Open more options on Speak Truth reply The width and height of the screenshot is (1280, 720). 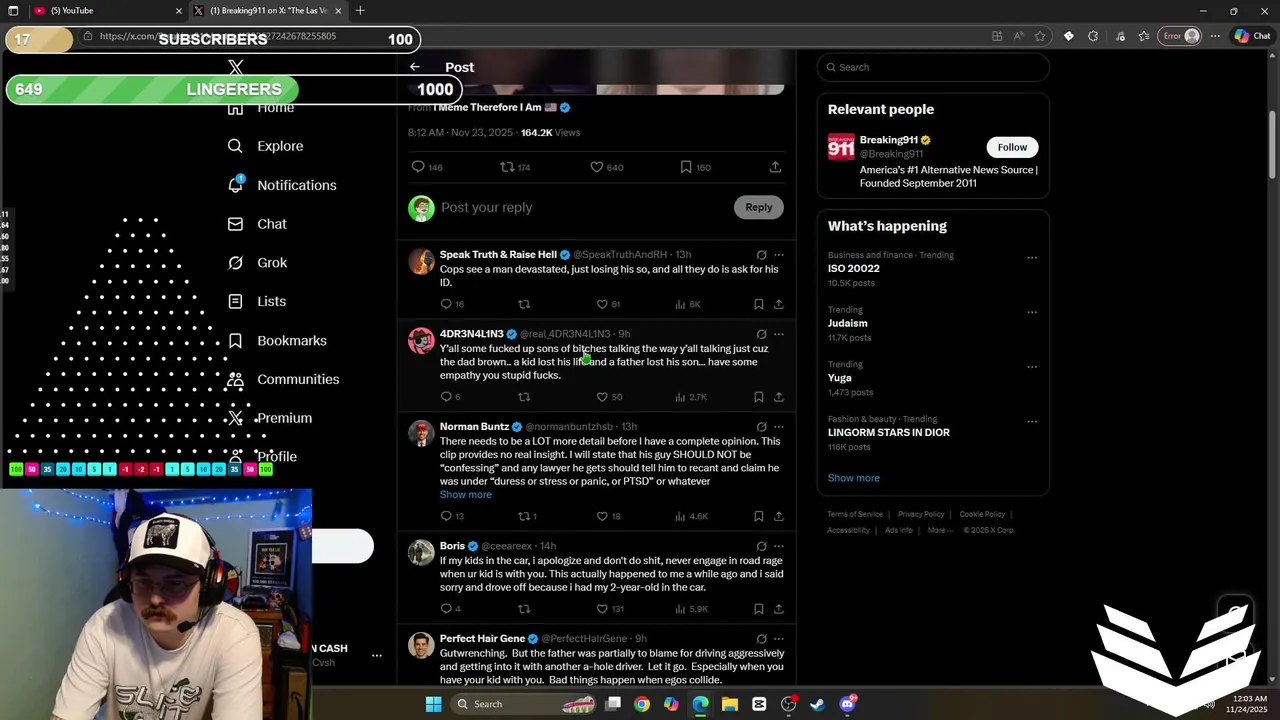pos(779,255)
